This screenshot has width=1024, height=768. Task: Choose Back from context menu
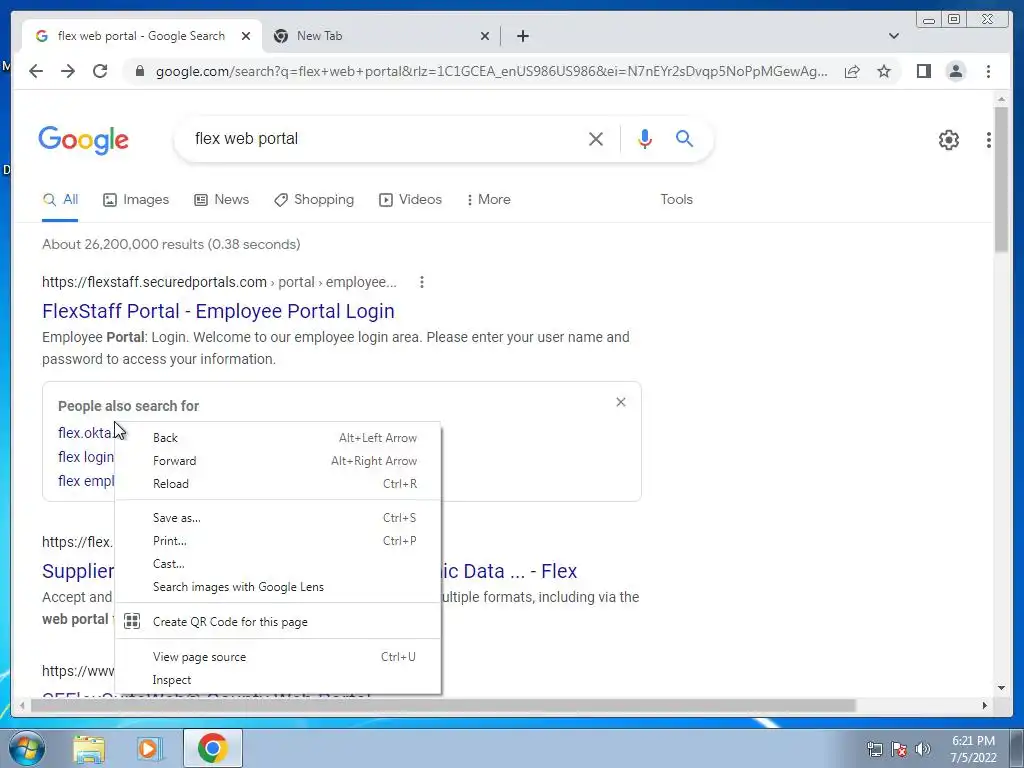[278, 438]
